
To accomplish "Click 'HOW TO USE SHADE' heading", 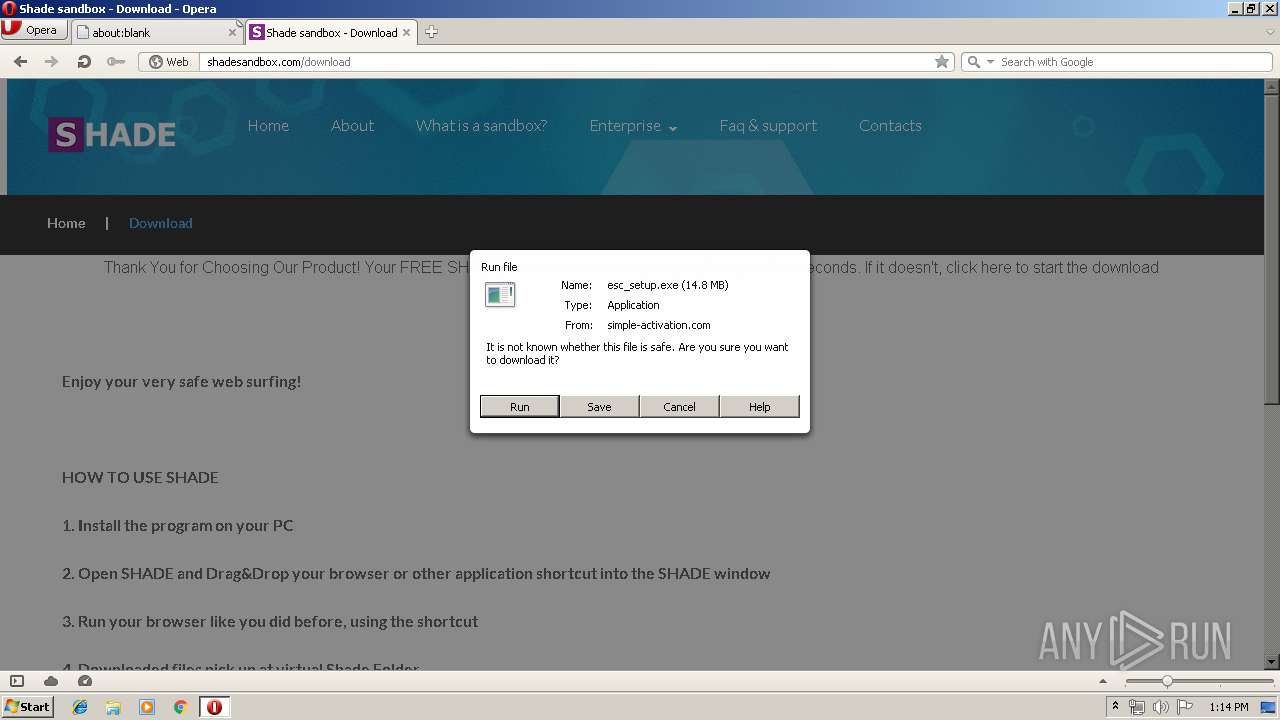I will [x=140, y=477].
